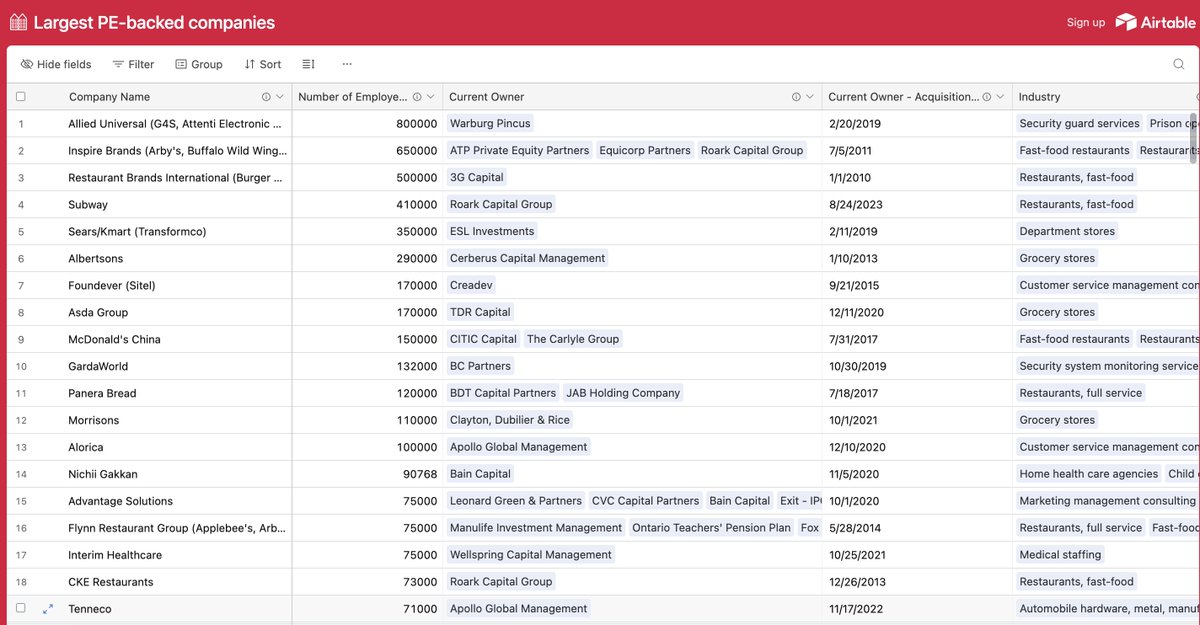Viewport: 1200px width, 625px height.
Task: Click the ESL Investments tag
Action: (x=492, y=232)
